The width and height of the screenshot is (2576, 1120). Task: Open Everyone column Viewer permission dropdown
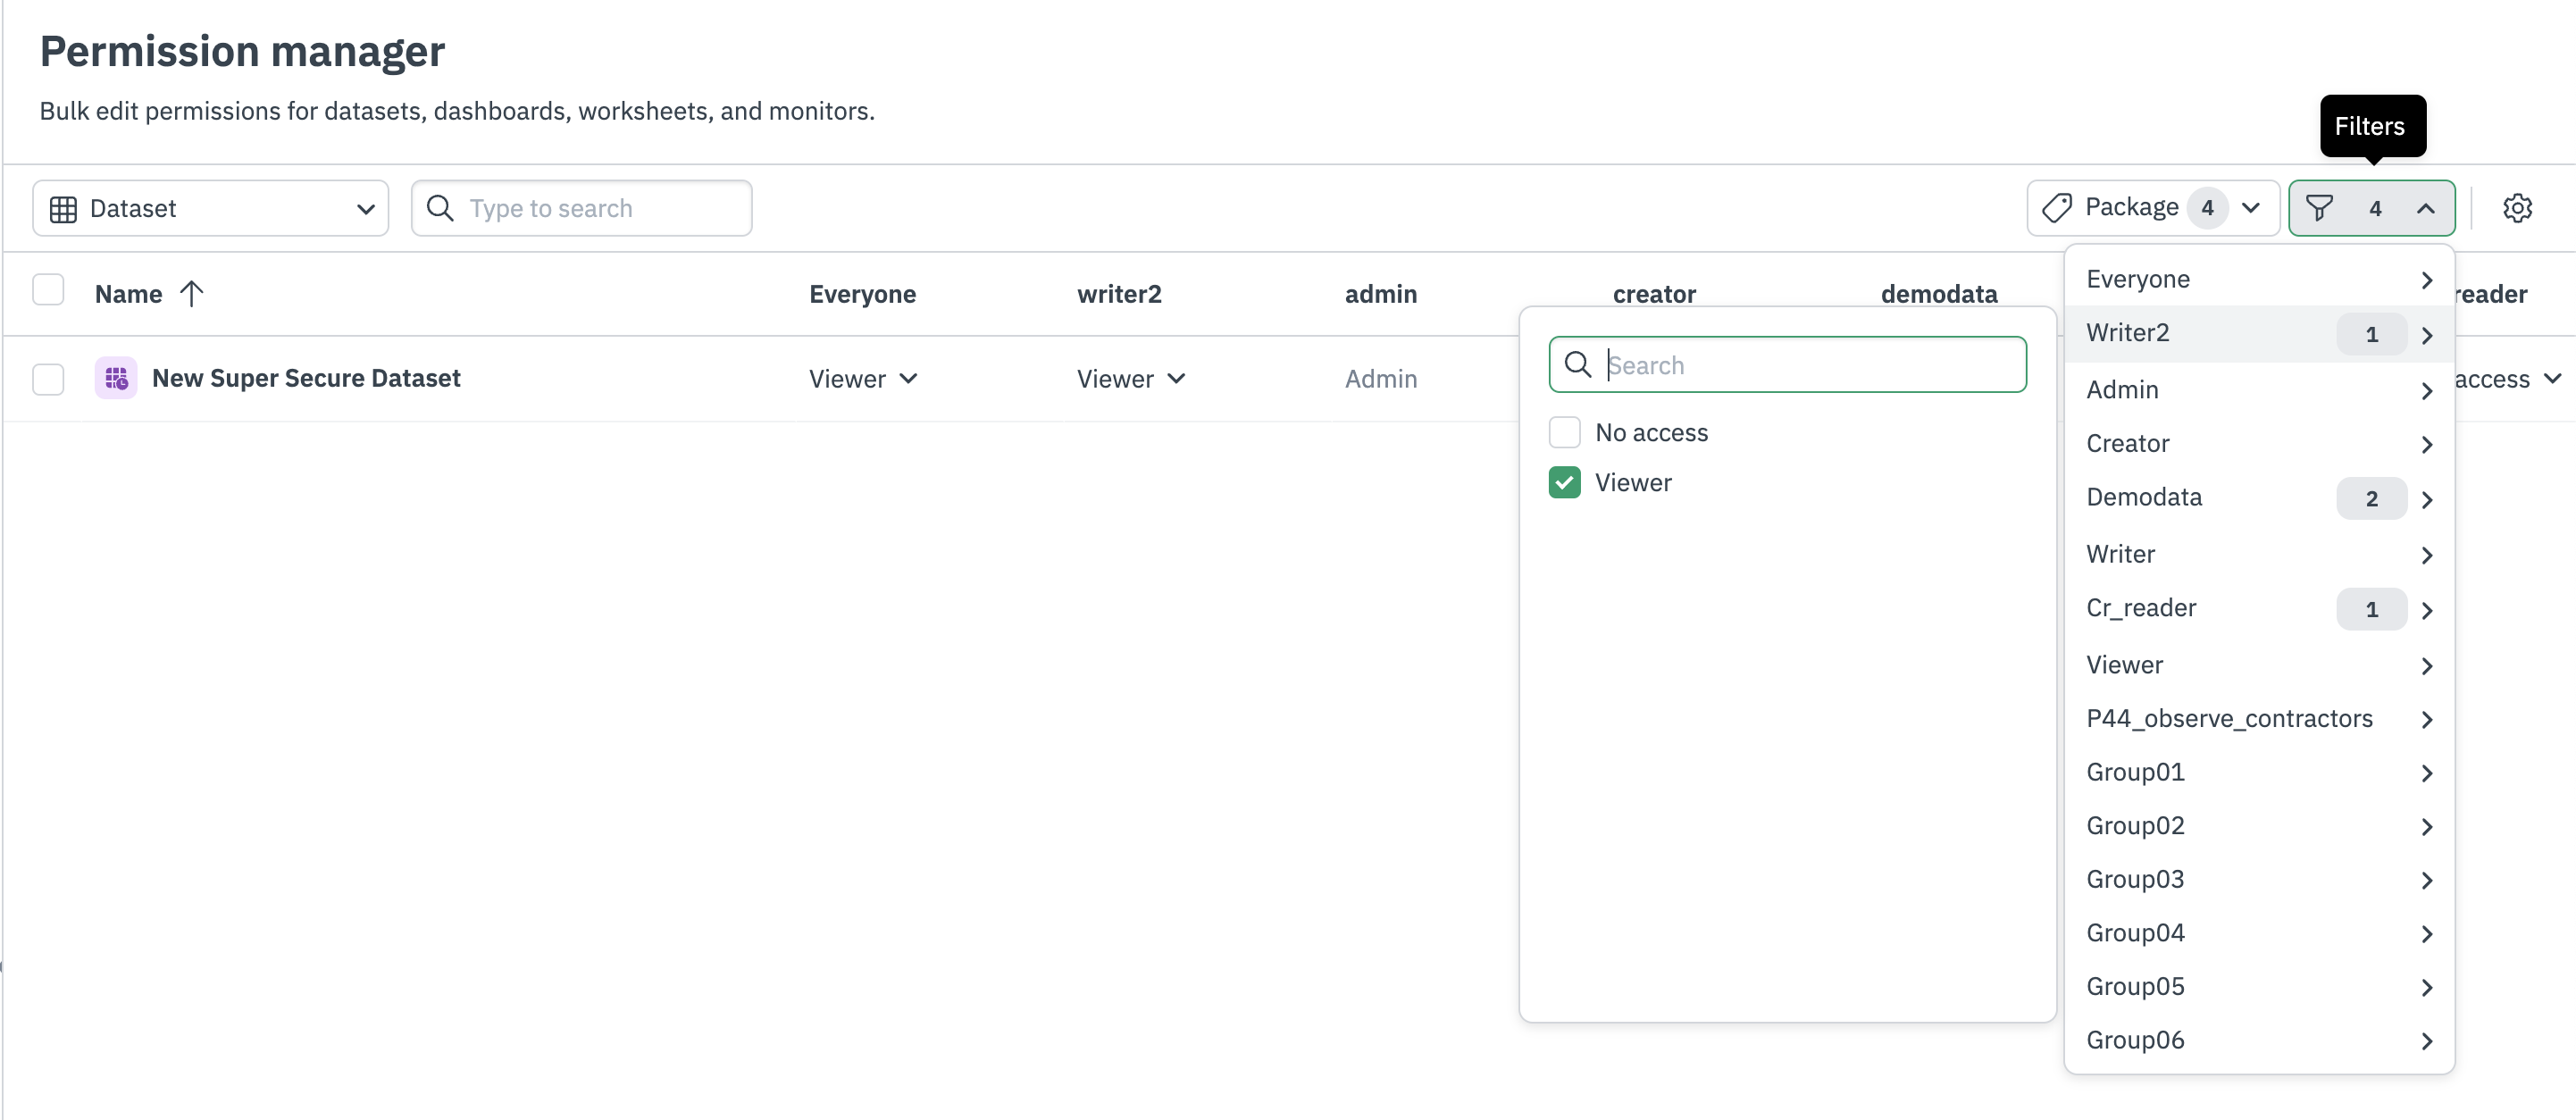(x=862, y=378)
